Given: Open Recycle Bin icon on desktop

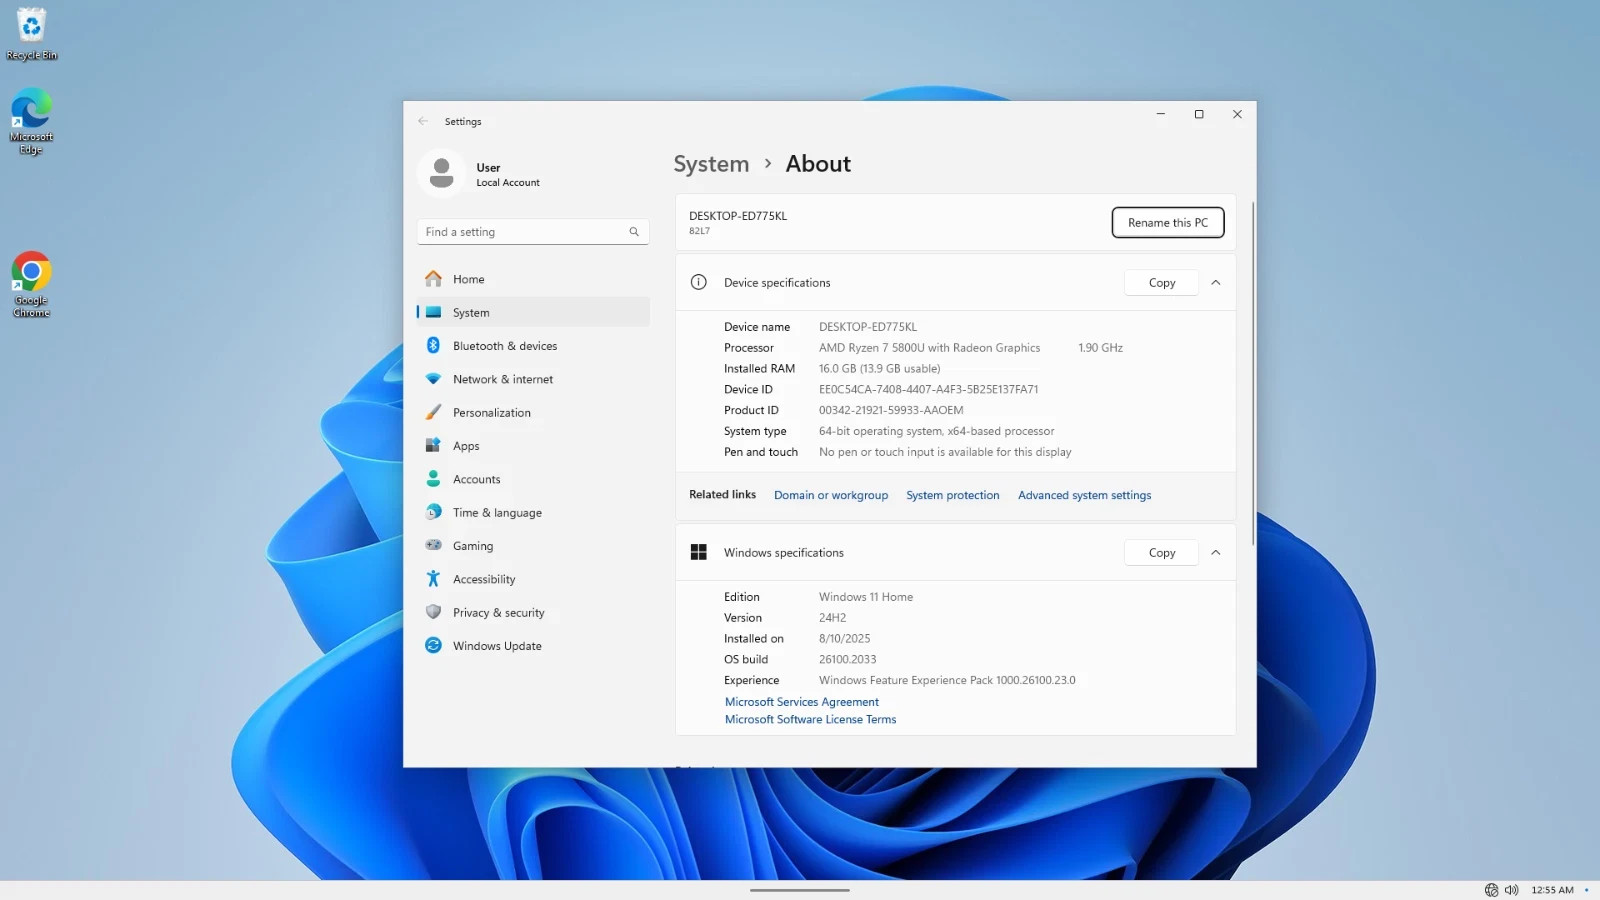Looking at the screenshot, I should (x=32, y=33).
